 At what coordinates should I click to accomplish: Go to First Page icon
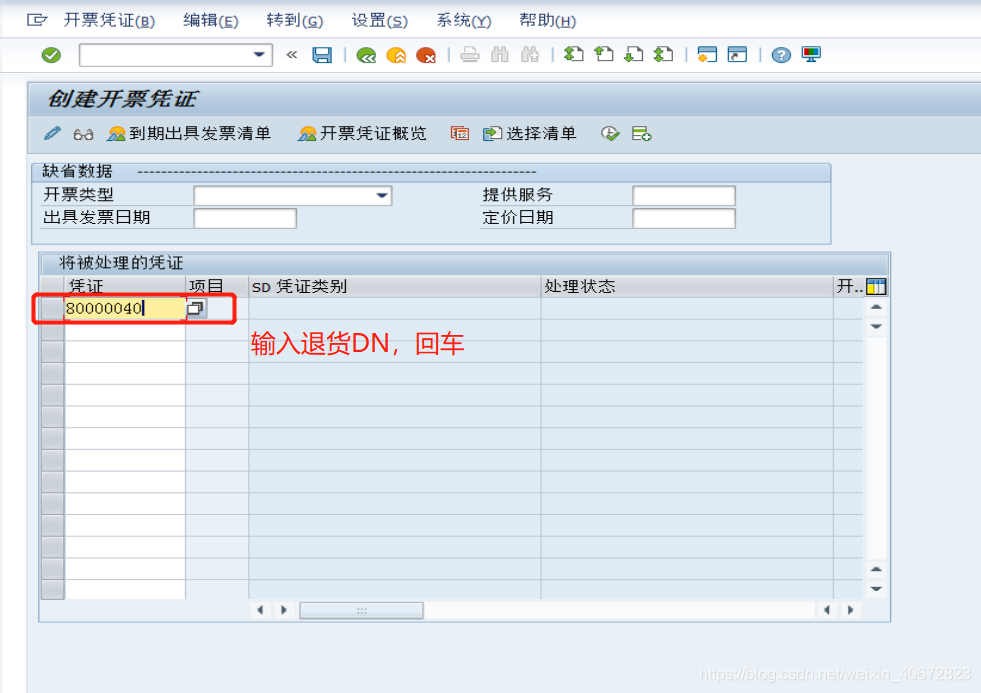pos(574,54)
